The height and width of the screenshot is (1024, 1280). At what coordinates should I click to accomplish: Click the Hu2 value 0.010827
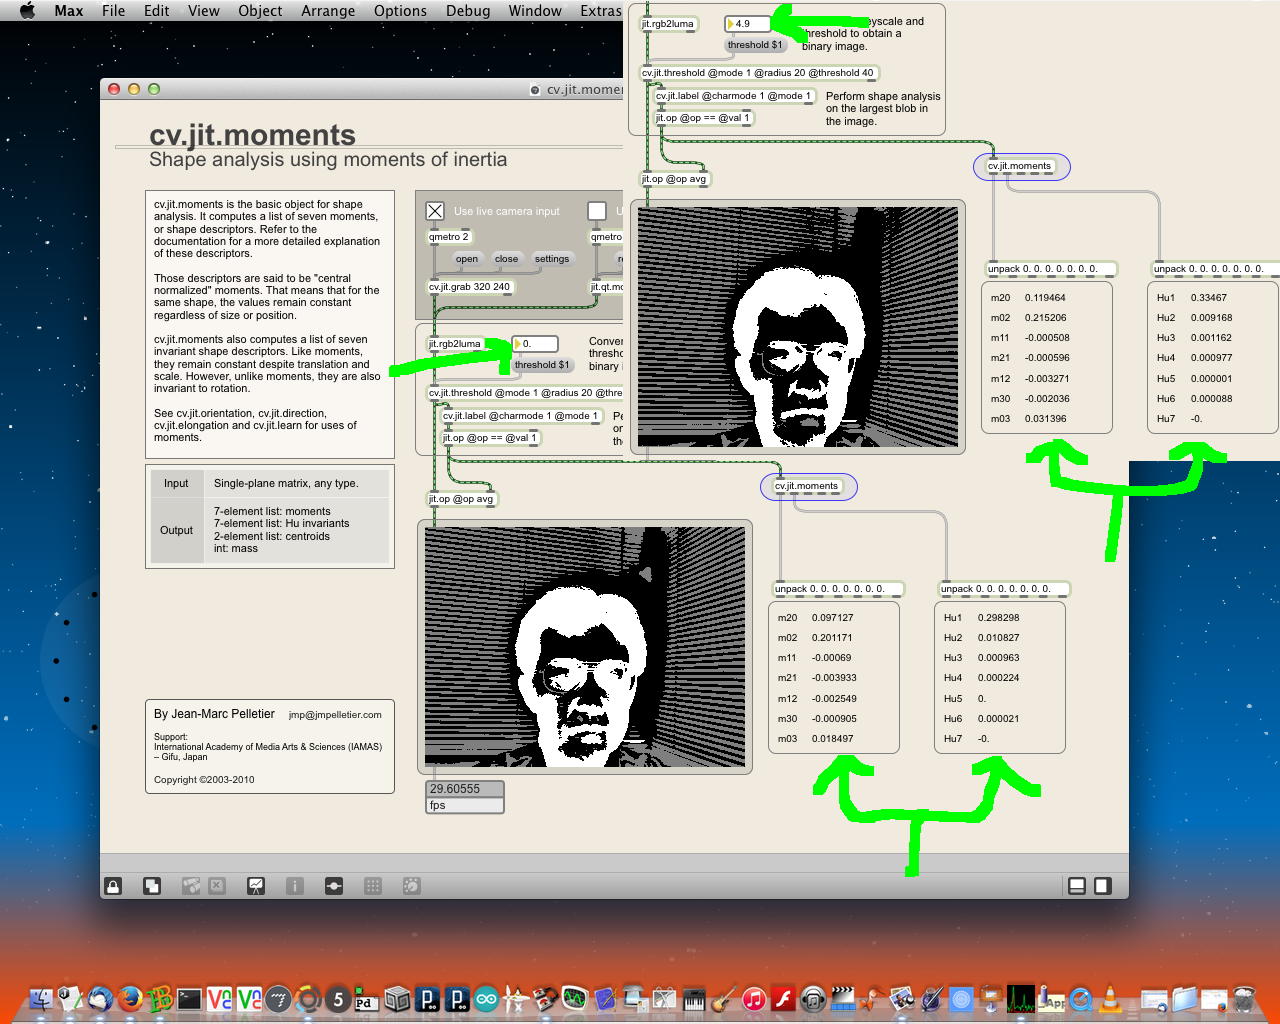tap(999, 638)
